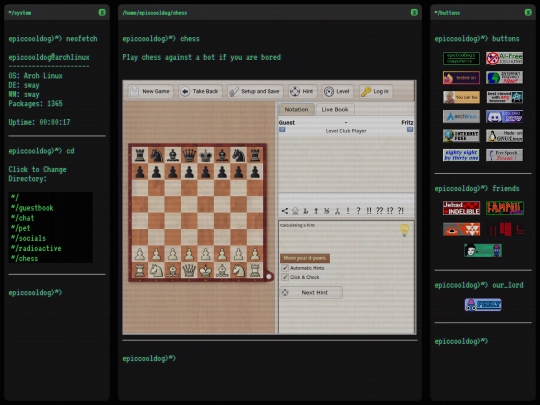This screenshot has width=540, height=405.
Task: Click the Internet Privacy Now badge
Action: pos(505,78)
